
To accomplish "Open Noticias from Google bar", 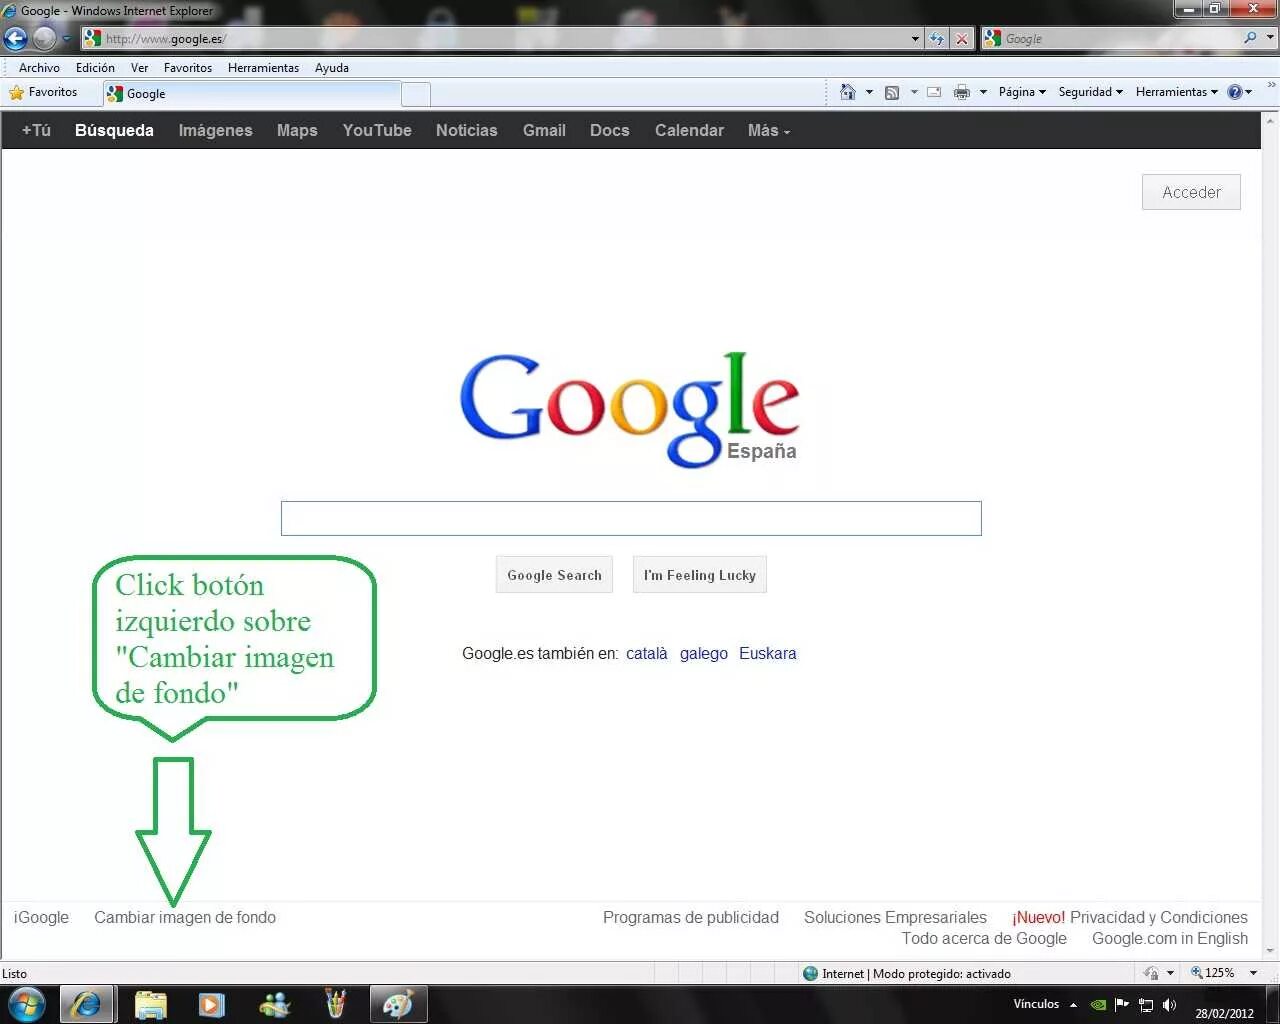I will [x=466, y=130].
